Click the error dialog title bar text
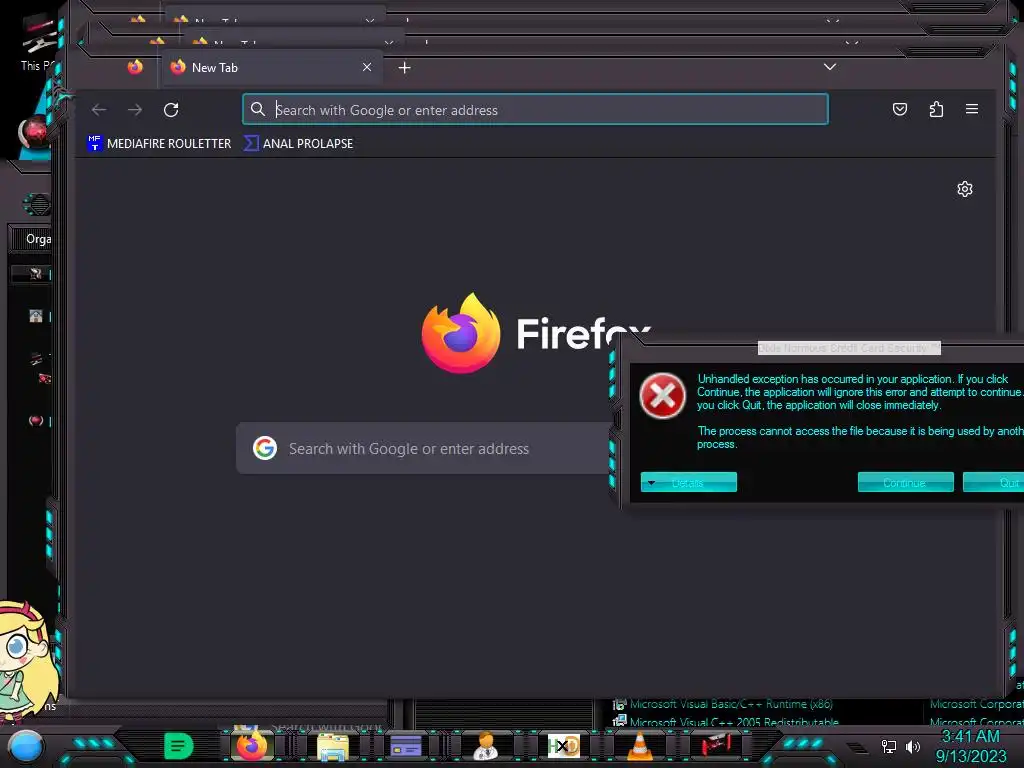The width and height of the screenshot is (1024, 768). coord(849,348)
